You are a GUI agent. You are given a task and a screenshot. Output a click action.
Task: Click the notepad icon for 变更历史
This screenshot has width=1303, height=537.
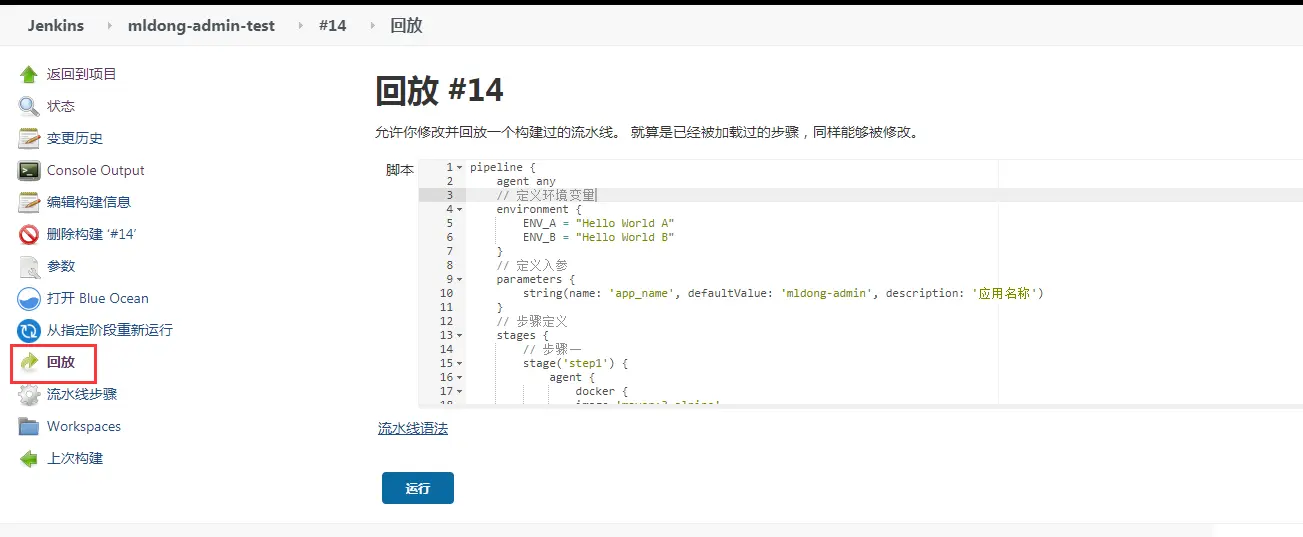[29, 138]
